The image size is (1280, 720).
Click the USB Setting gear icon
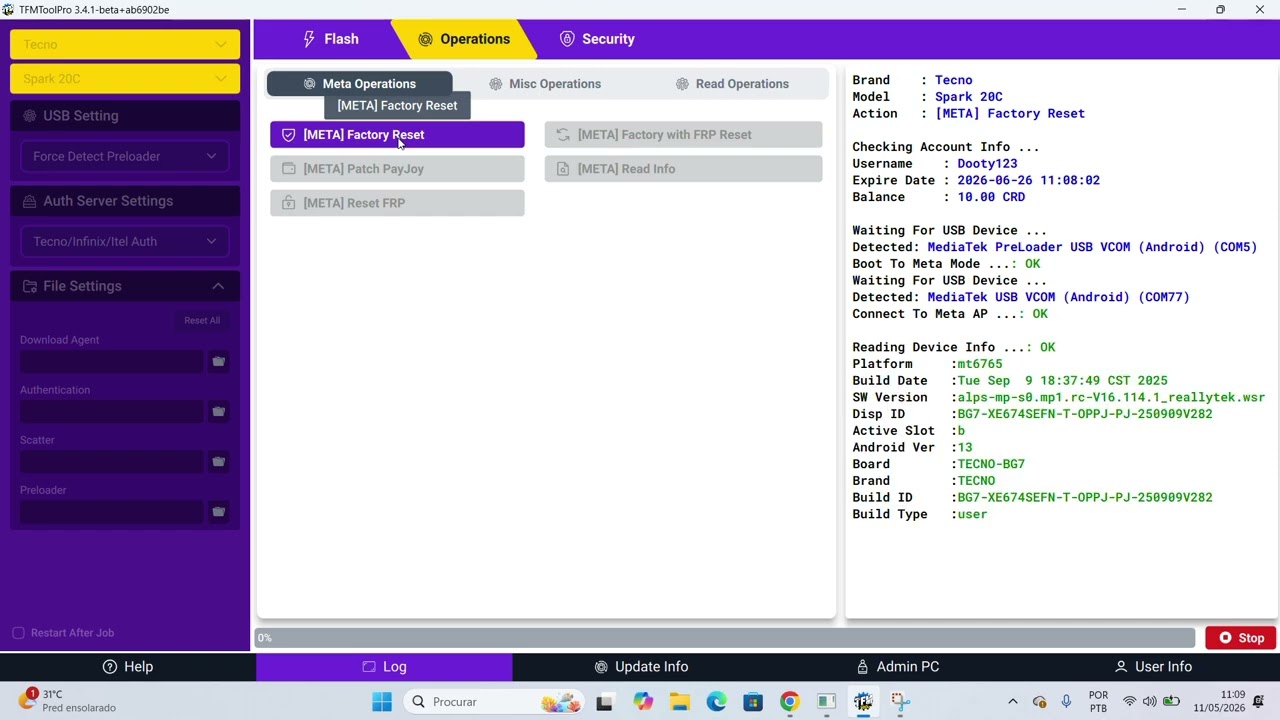point(29,116)
